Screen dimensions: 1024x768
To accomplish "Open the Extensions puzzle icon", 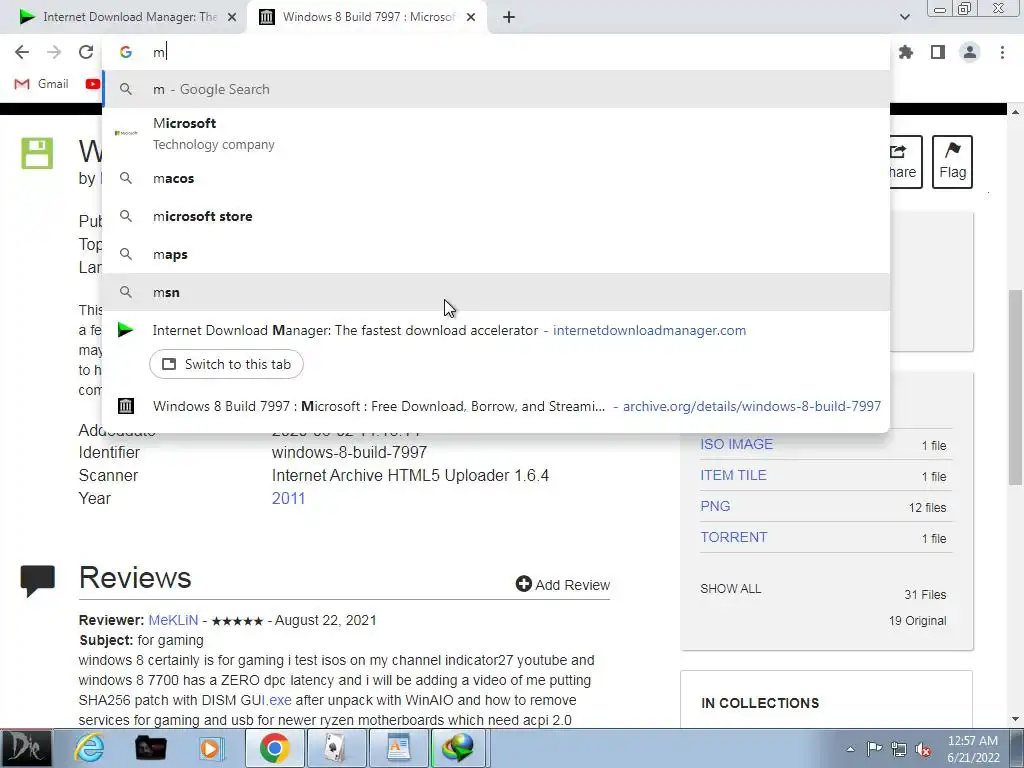I will pyautogui.click(x=906, y=52).
